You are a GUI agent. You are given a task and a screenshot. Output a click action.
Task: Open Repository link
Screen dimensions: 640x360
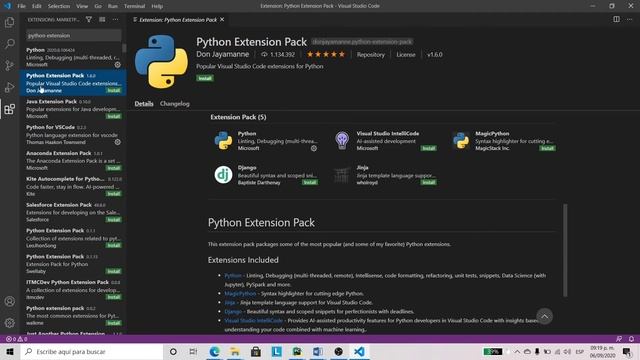(371, 54)
